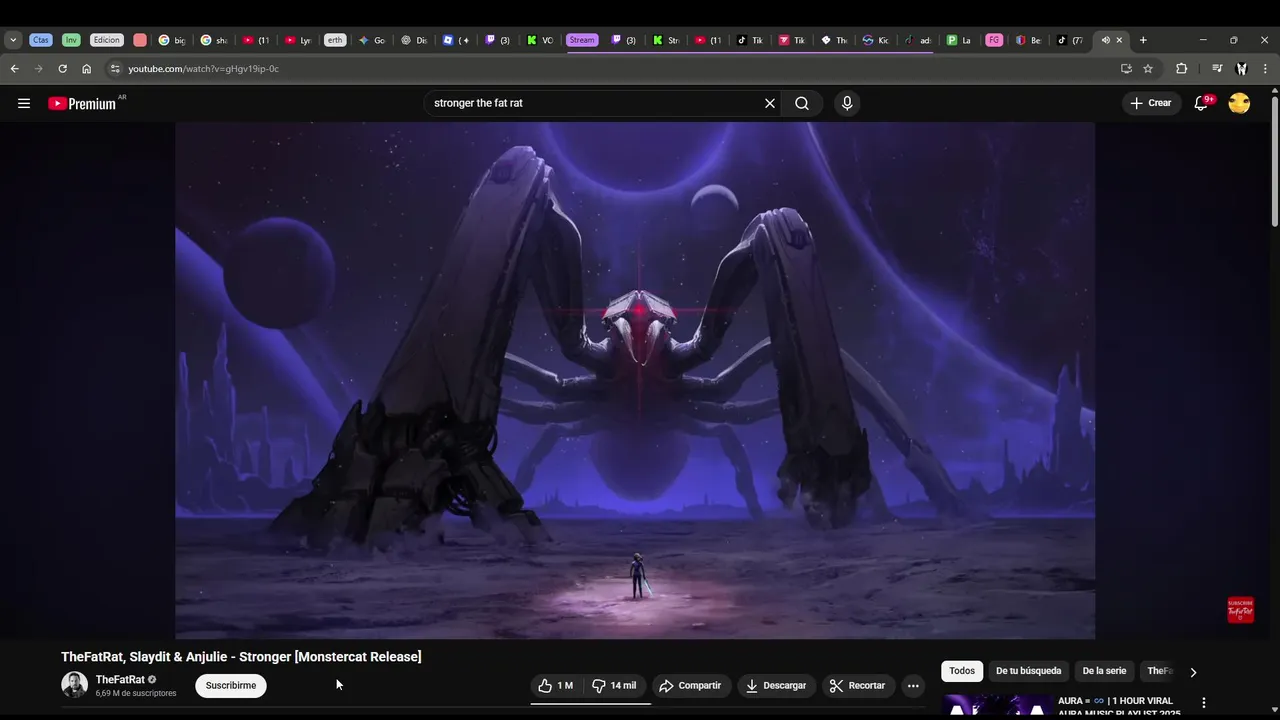Open the browser home page
The height and width of the screenshot is (720, 1280).
coord(86,69)
